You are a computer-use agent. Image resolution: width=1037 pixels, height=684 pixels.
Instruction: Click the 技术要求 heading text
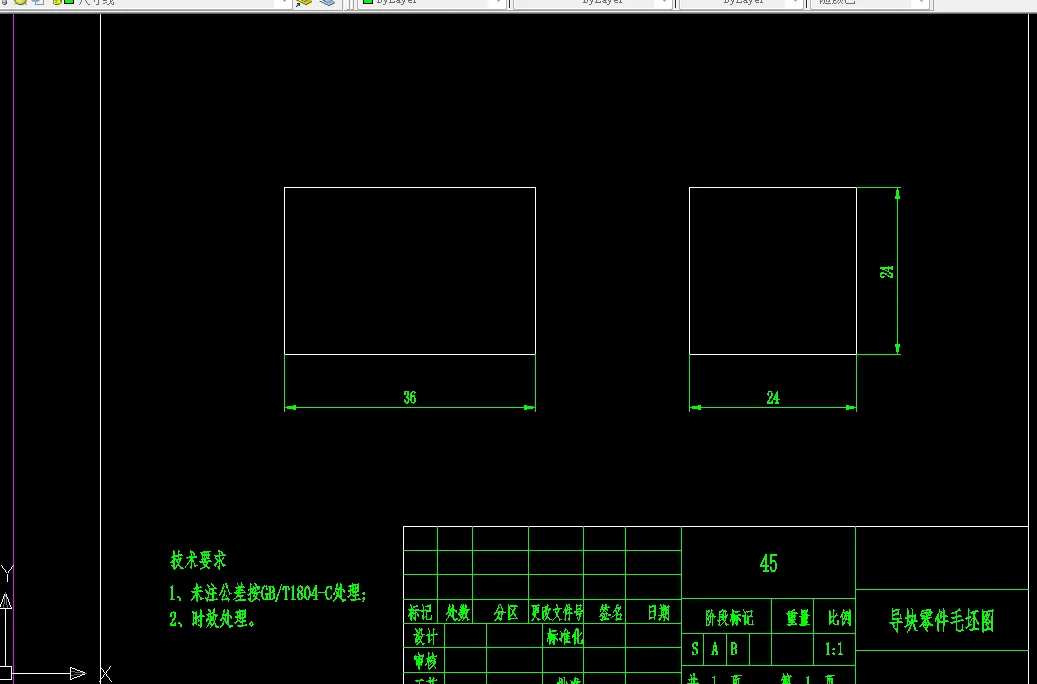click(x=198, y=560)
